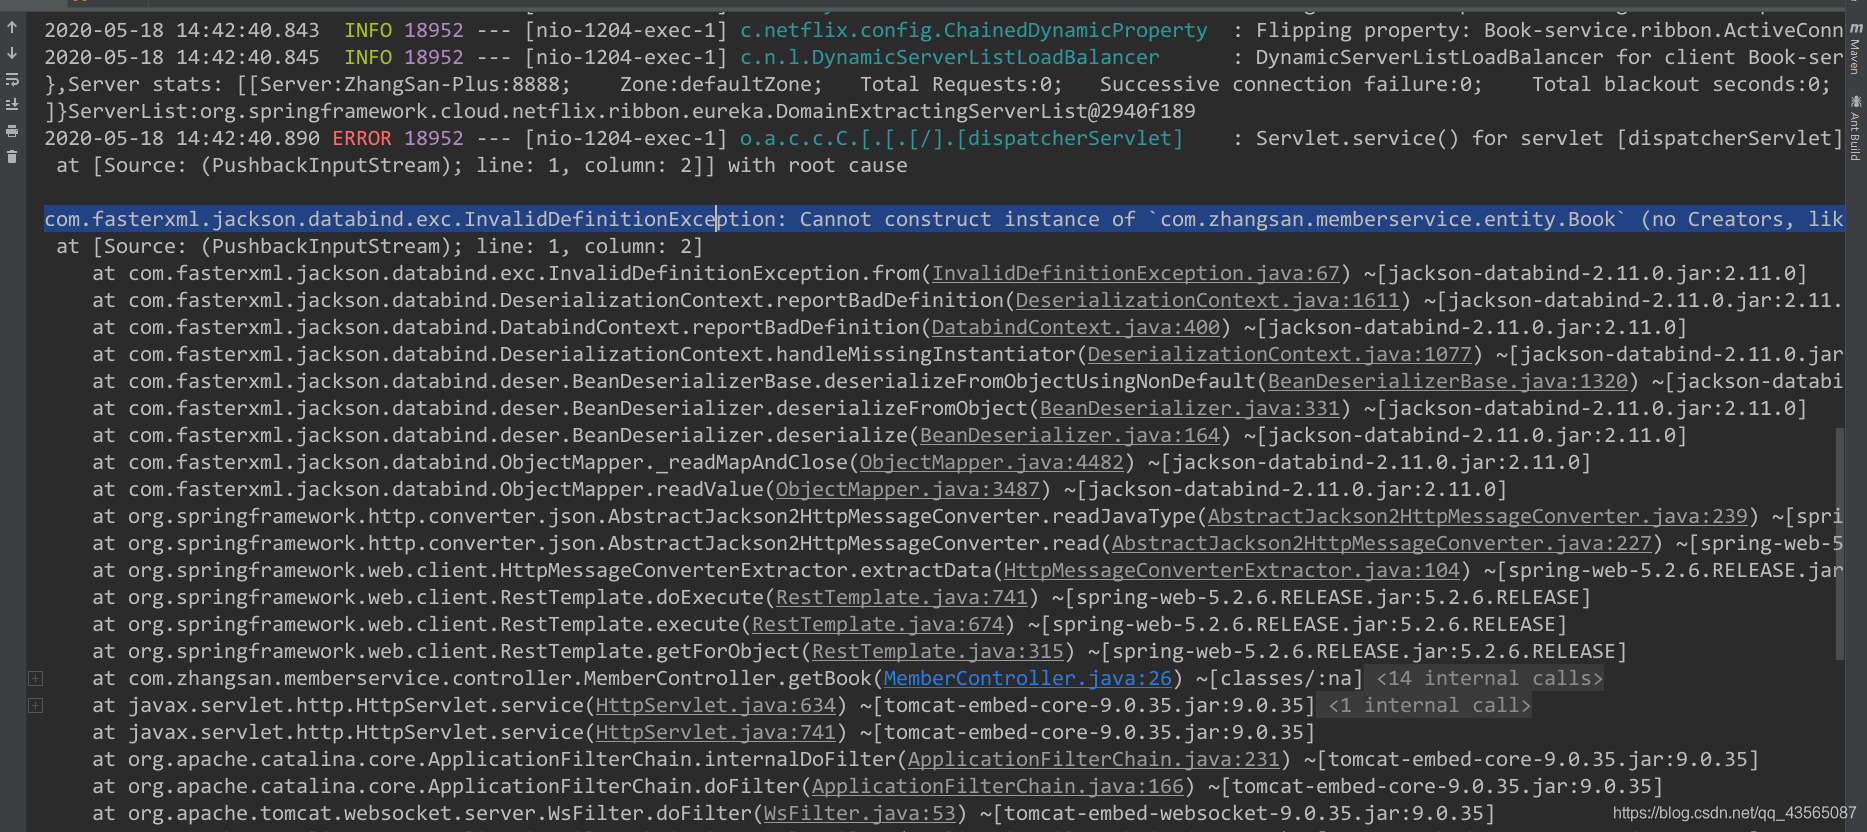
Task: Click c.netflix.config.ChainedDynamicProperty logger name
Action: tap(974, 30)
